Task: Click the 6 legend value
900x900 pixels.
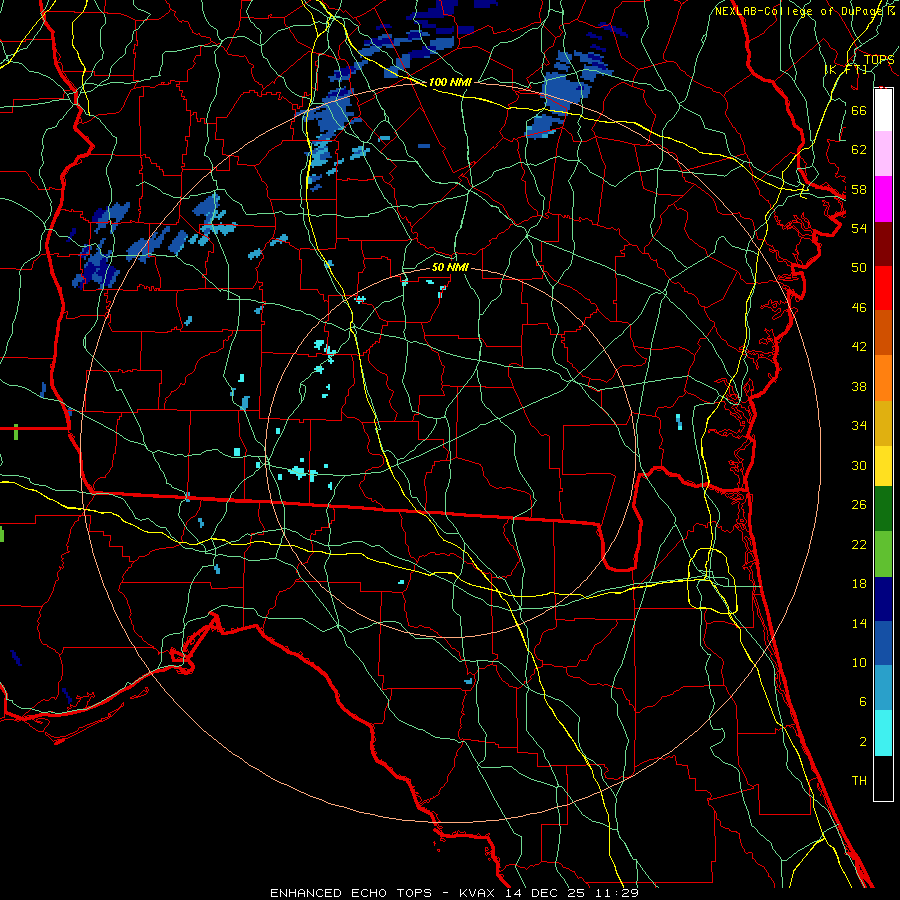Action: pos(862,702)
